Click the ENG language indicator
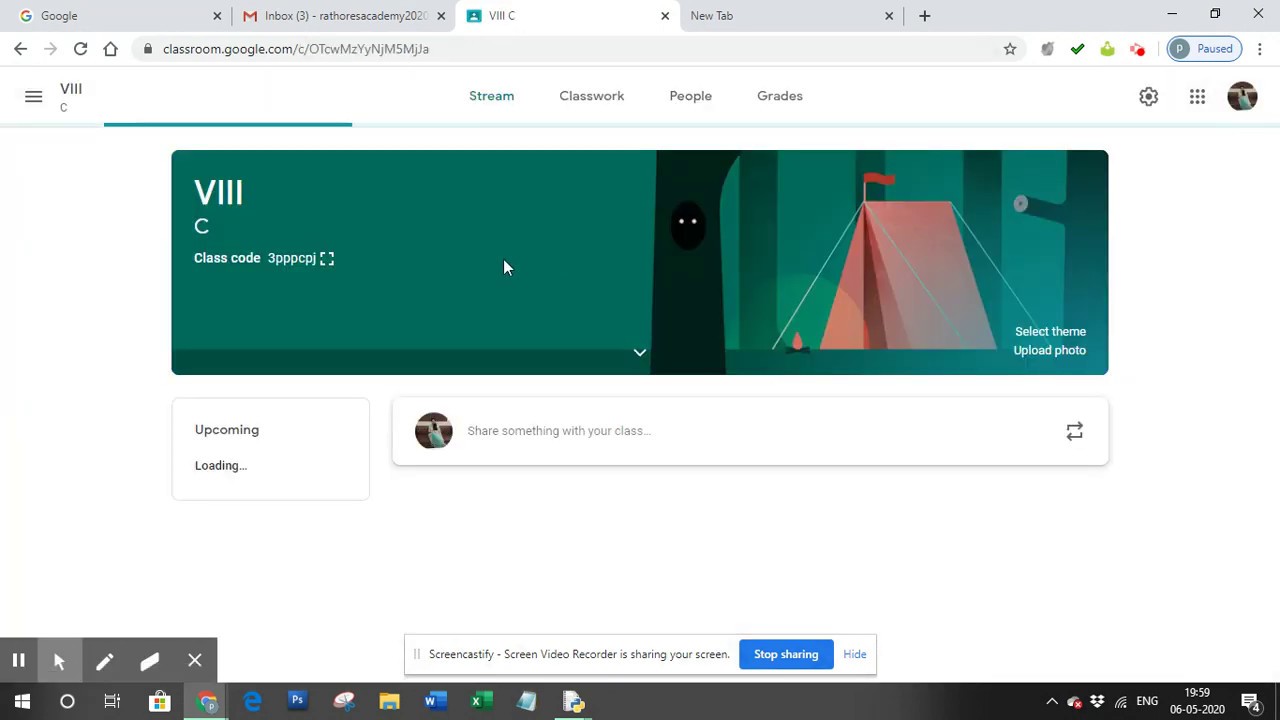The width and height of the screenshot is (1280, 720). click(1147, 702)
